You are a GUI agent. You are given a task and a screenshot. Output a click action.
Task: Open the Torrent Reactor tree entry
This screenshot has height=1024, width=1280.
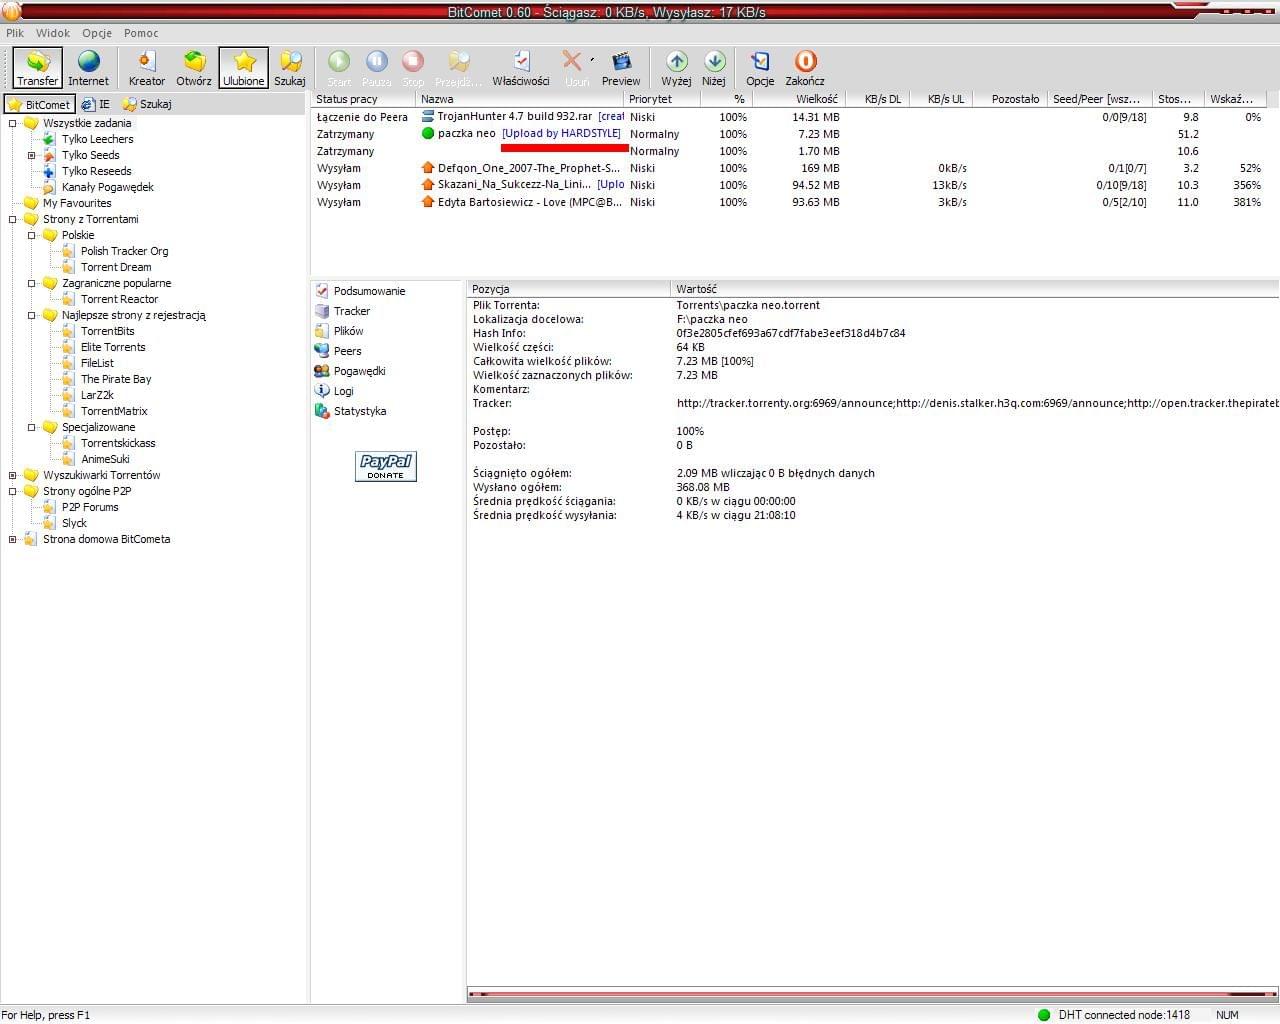[x=119, y=299]
